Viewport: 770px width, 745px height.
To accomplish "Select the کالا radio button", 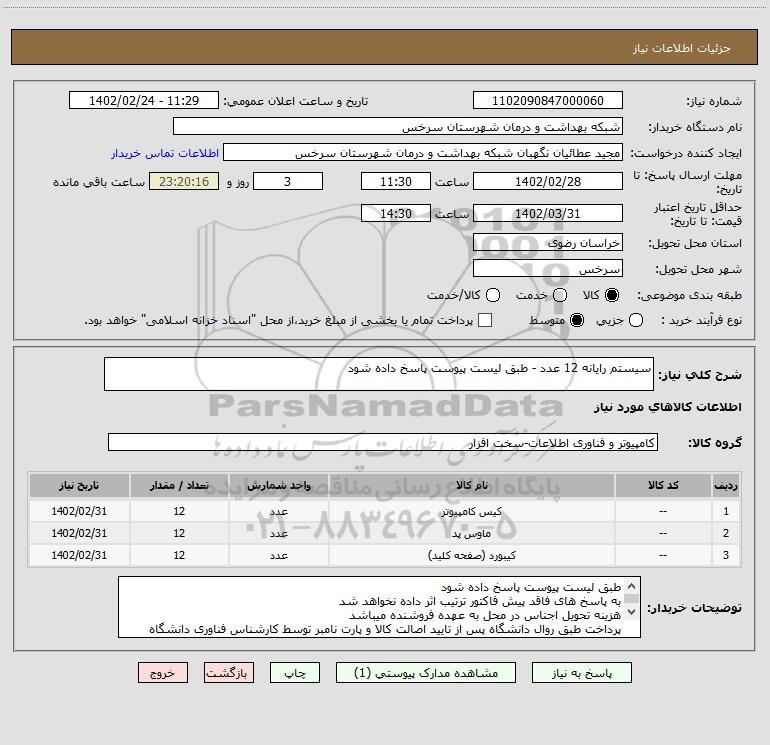I will (612, 295).
